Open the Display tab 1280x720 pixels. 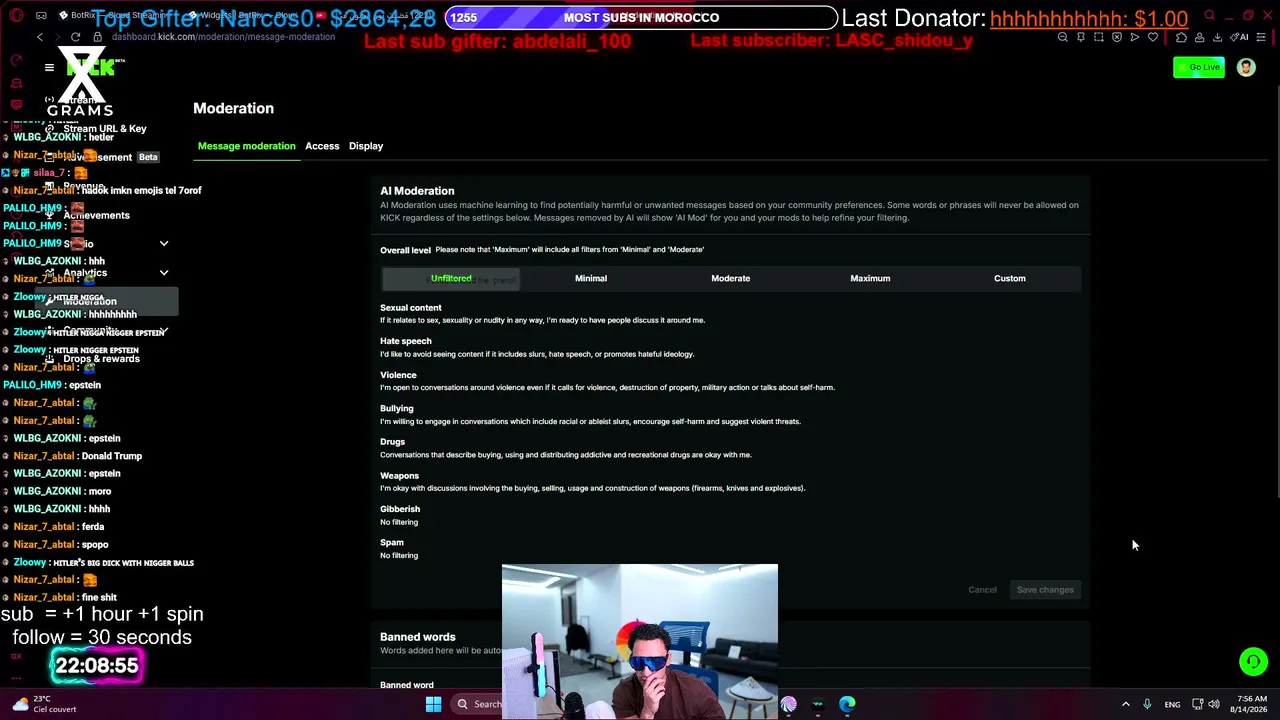(x=366, y=146)
